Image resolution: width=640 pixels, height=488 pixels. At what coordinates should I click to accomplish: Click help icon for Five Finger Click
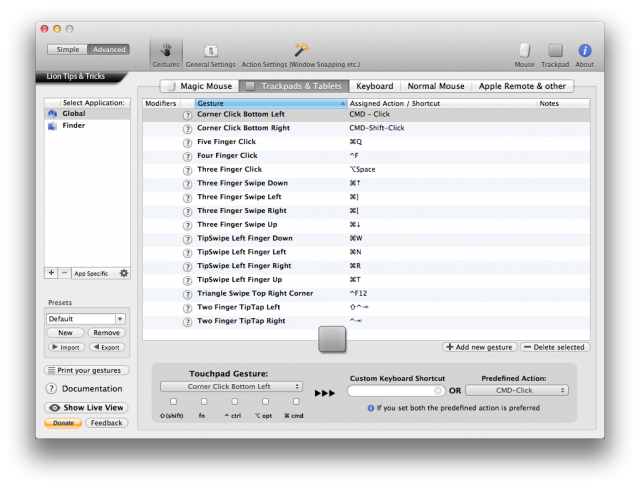point(187,143)
